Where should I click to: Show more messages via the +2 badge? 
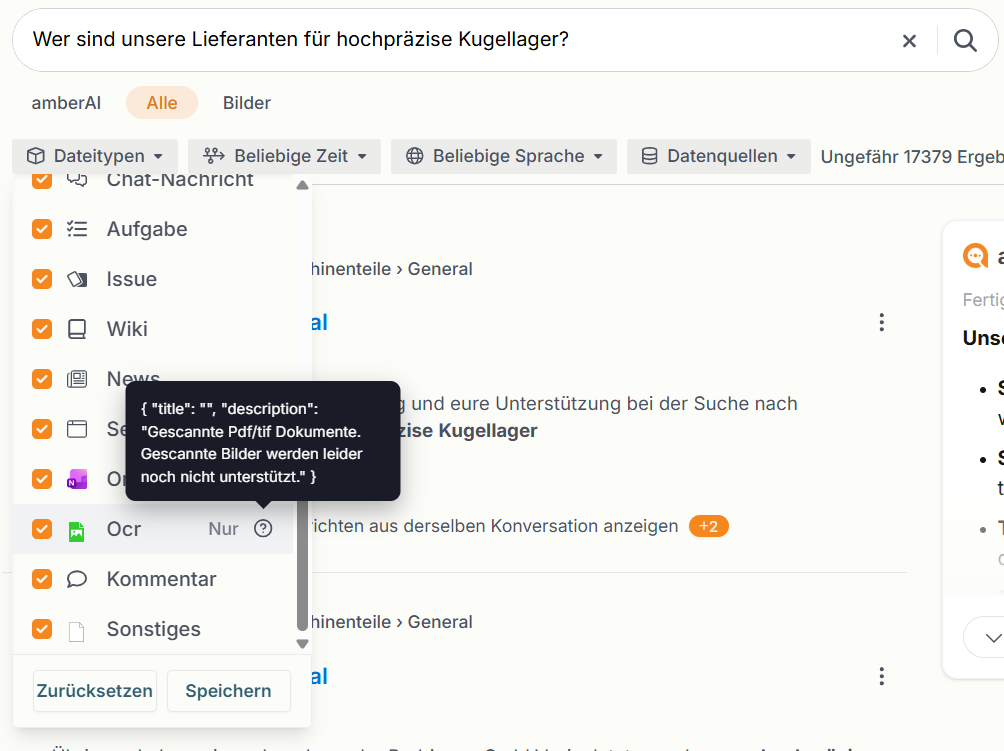coord(709,526)
